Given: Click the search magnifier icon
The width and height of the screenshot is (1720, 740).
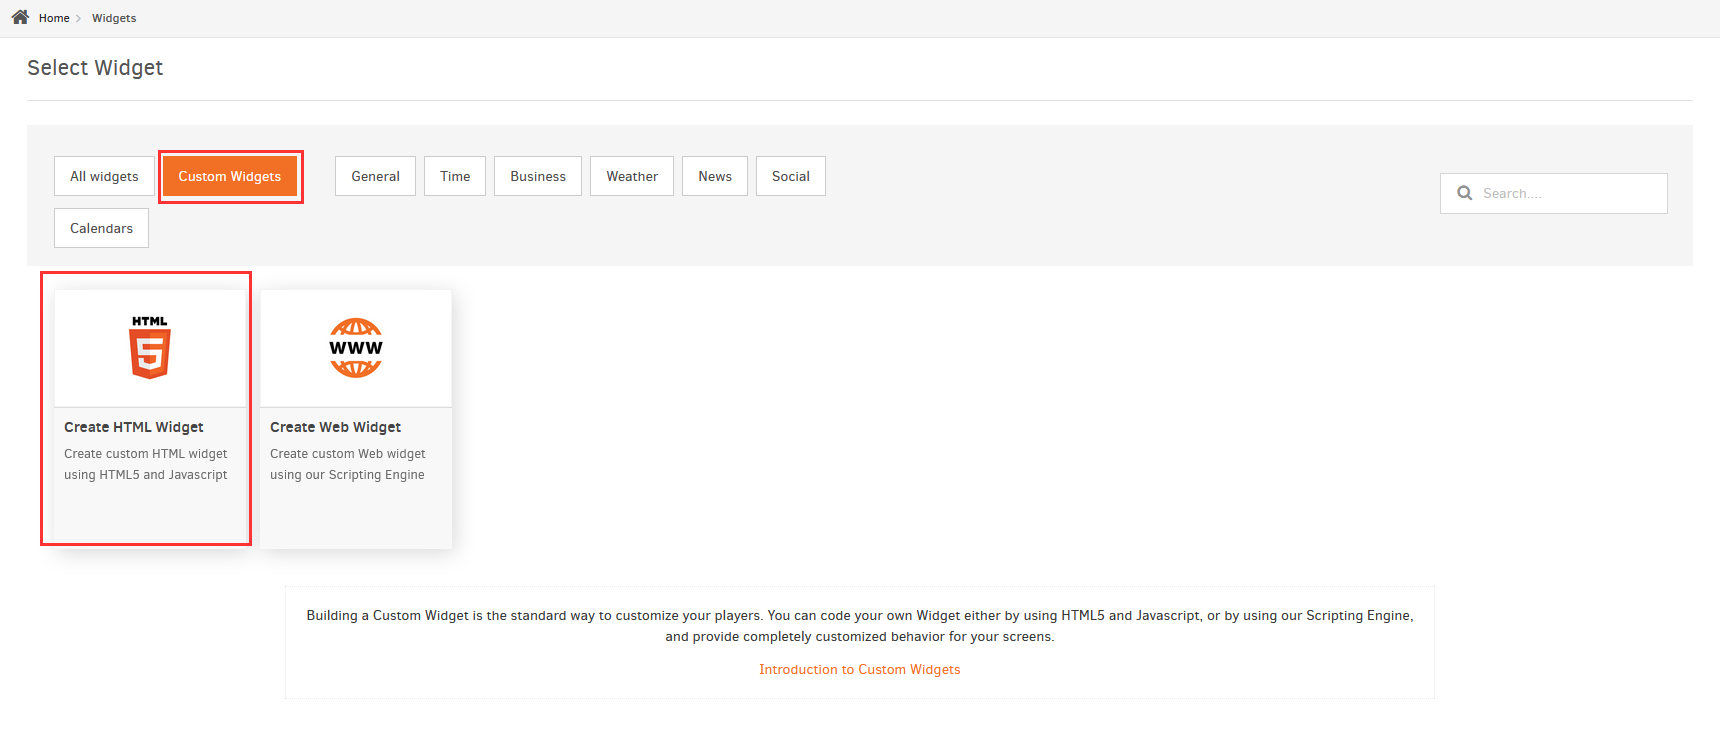Looking at the screenshot, I should 1465,193.
